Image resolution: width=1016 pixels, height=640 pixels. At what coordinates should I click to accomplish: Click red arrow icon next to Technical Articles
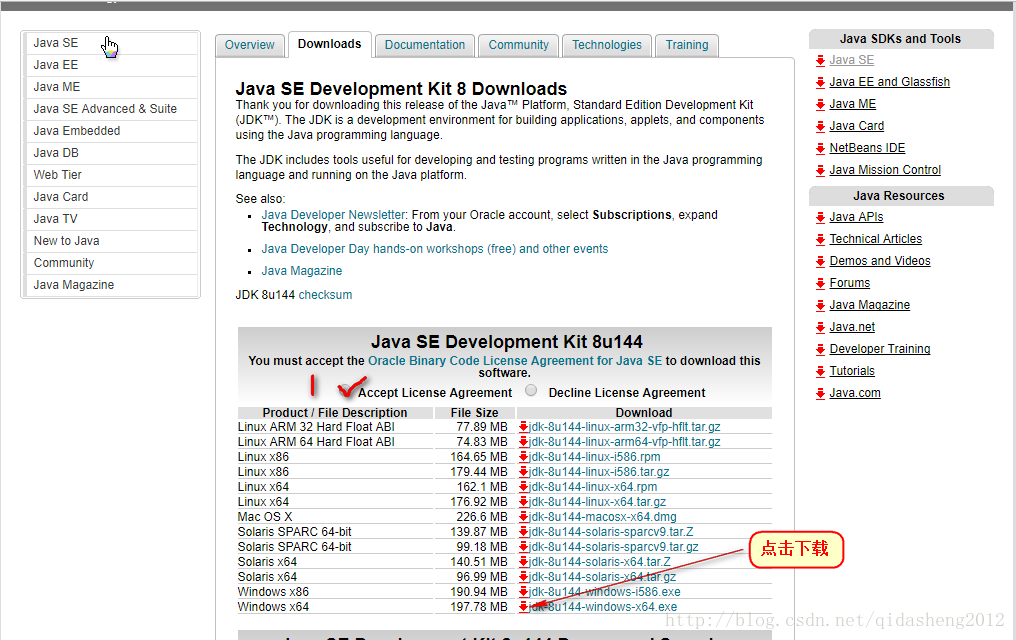[x=820, y=239]
